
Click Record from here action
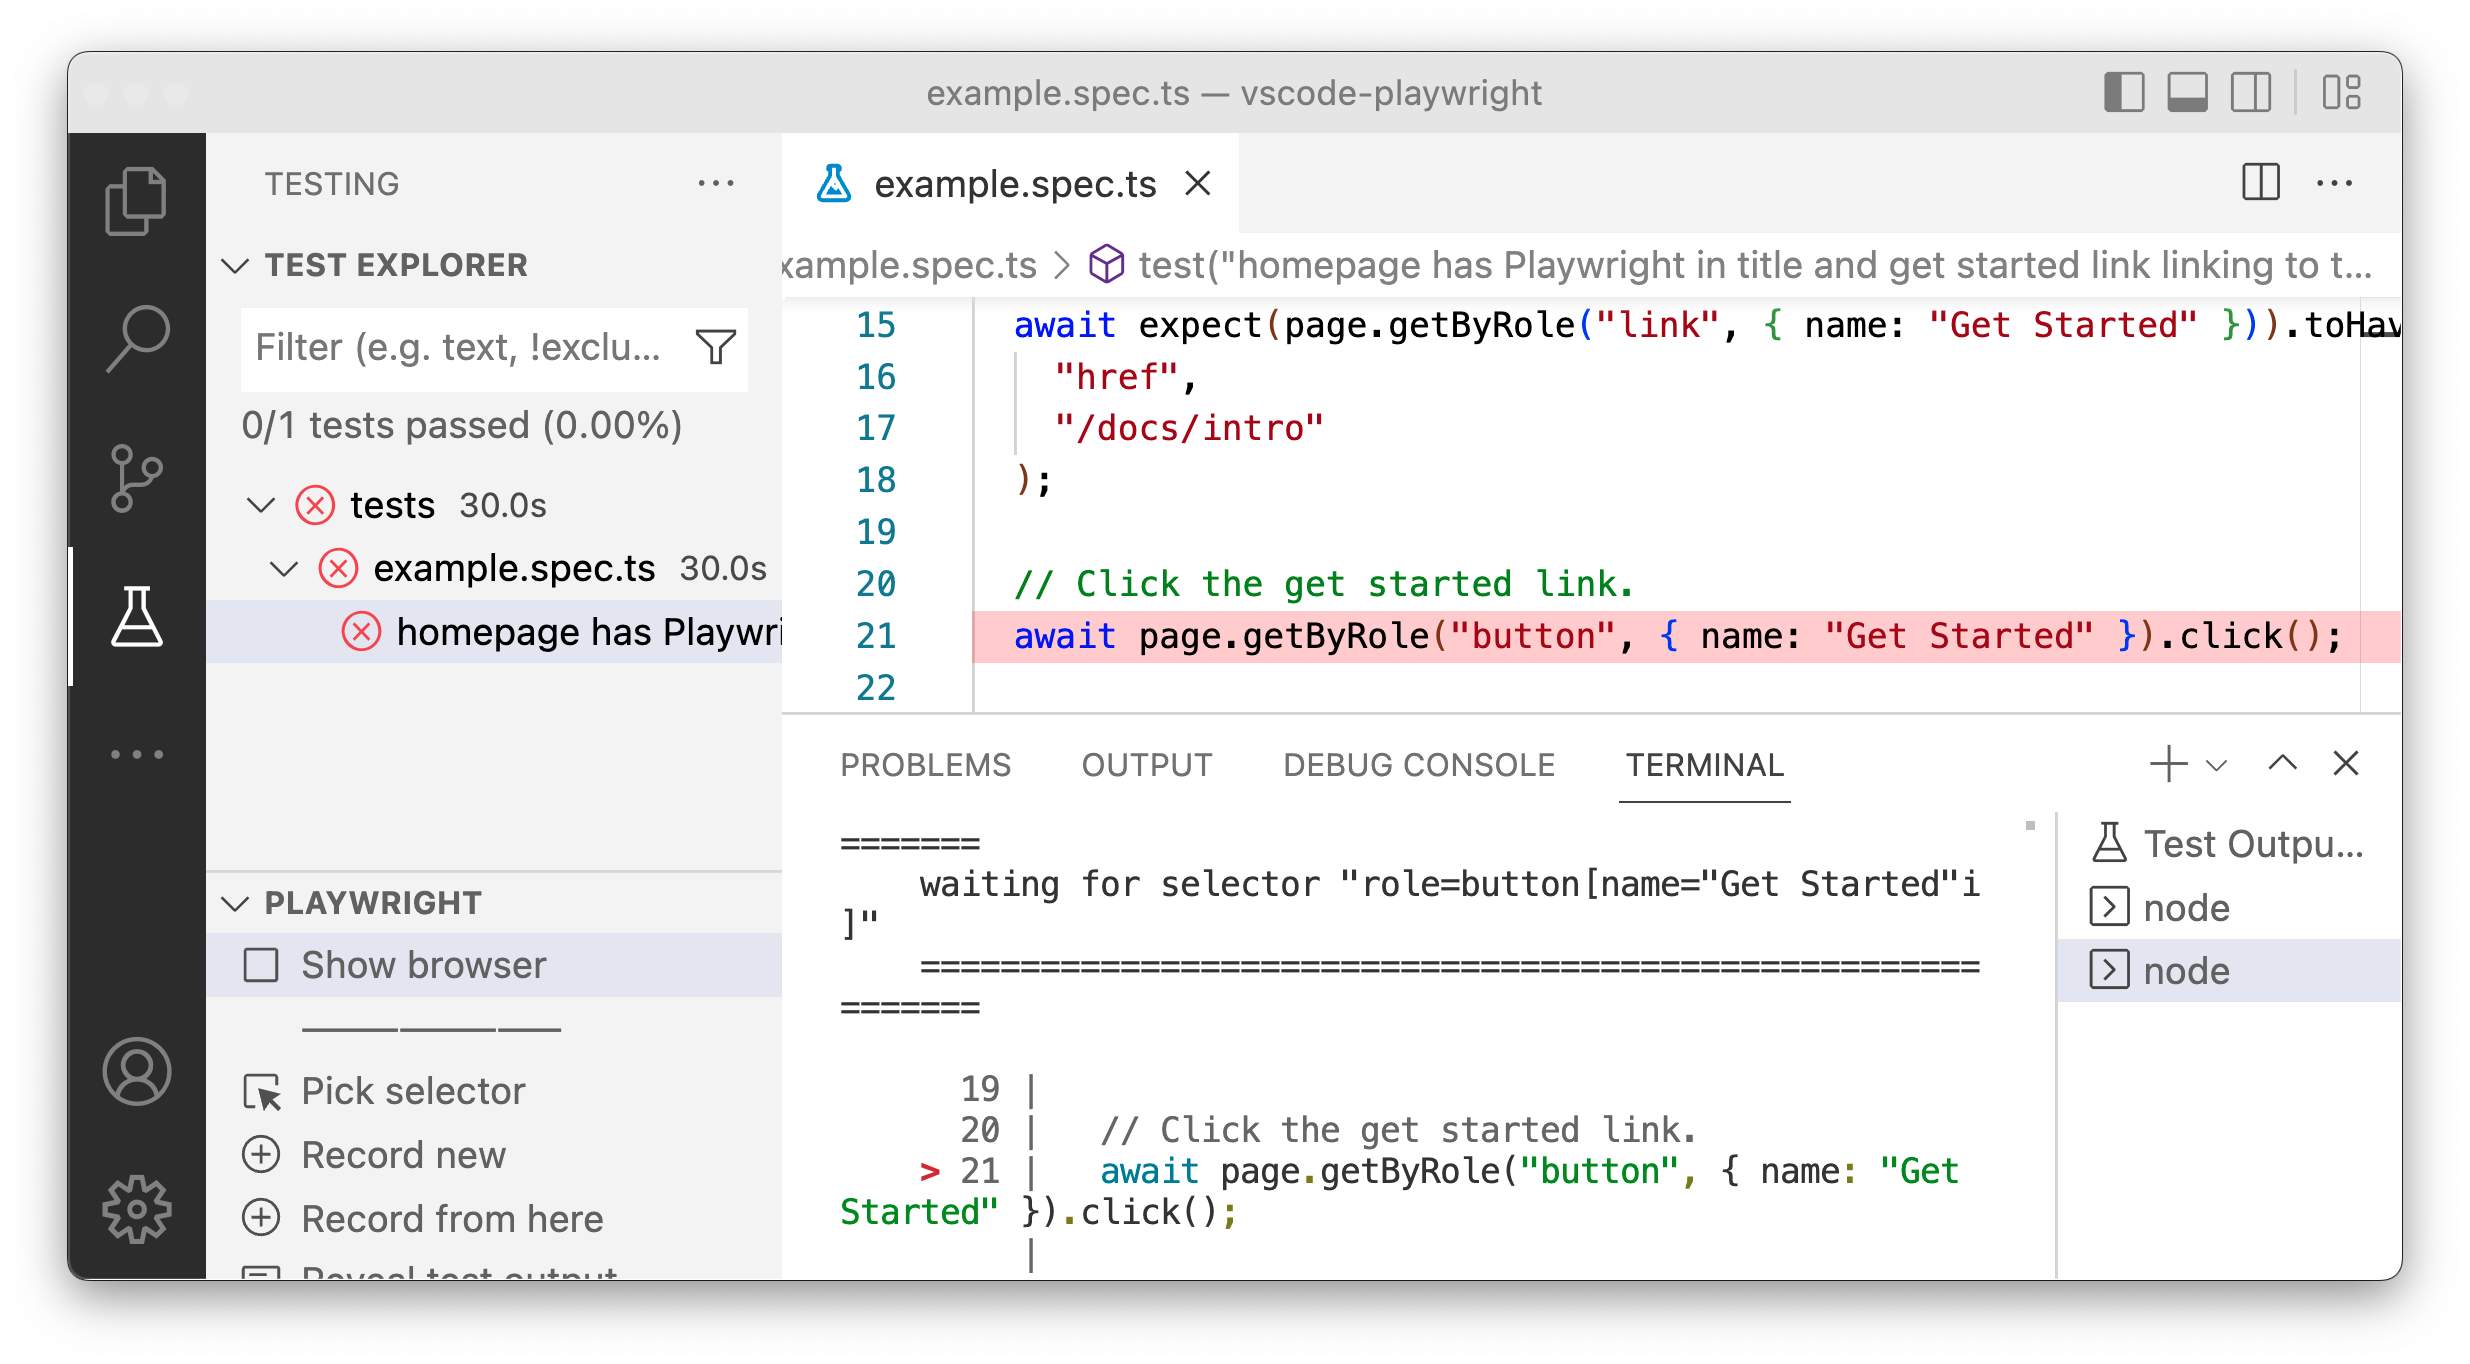click(x=452, y=1219)
